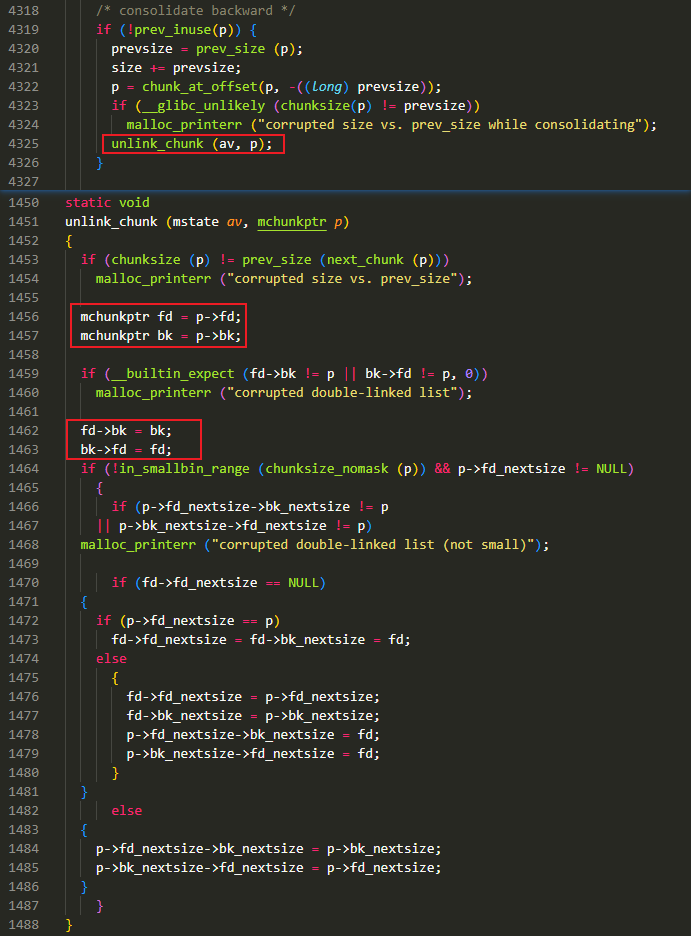
Task: Place cursor on 'mchunkptr bk = p->bk;' line
Action: [x=161, y=335]
